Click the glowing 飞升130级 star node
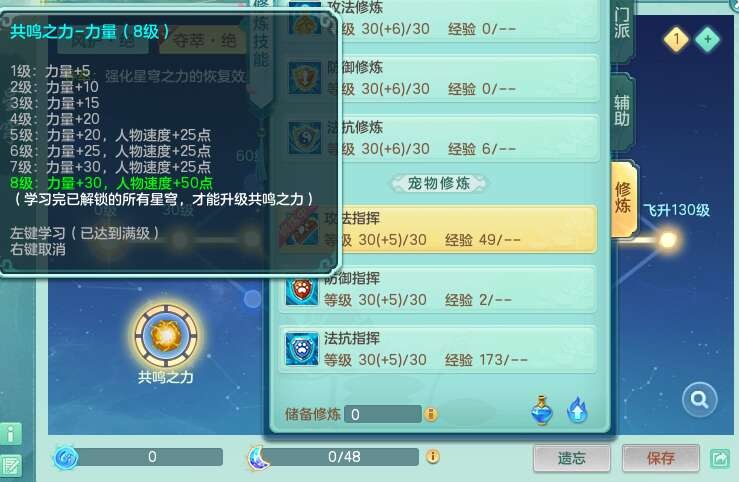 click(668, 240)
